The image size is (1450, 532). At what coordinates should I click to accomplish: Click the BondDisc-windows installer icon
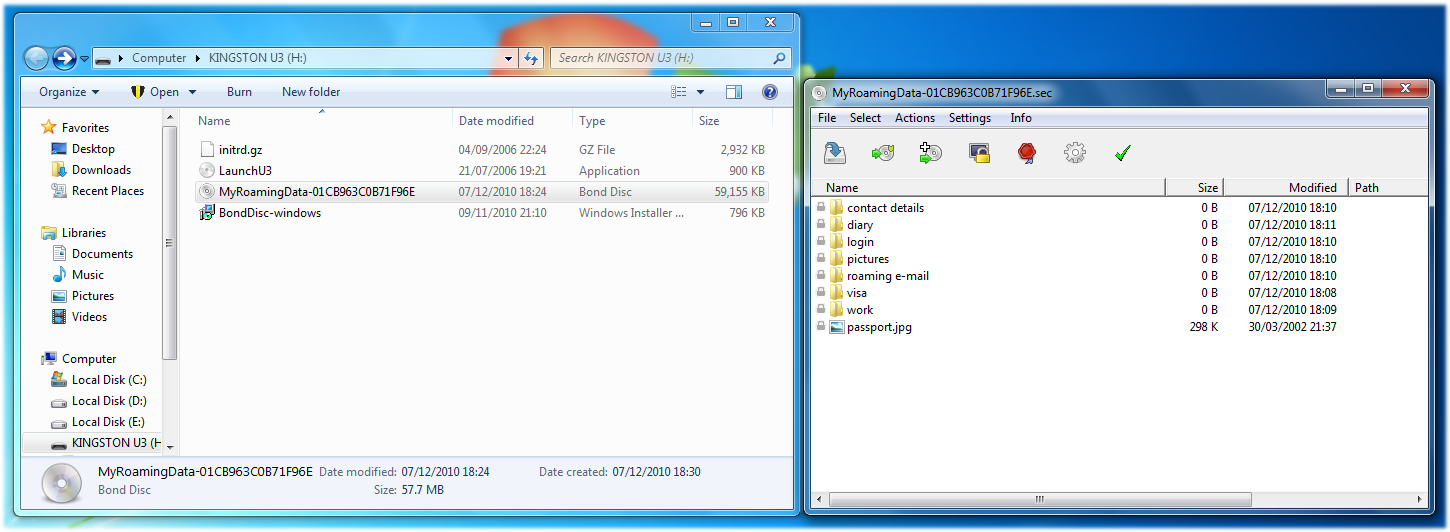207,213
